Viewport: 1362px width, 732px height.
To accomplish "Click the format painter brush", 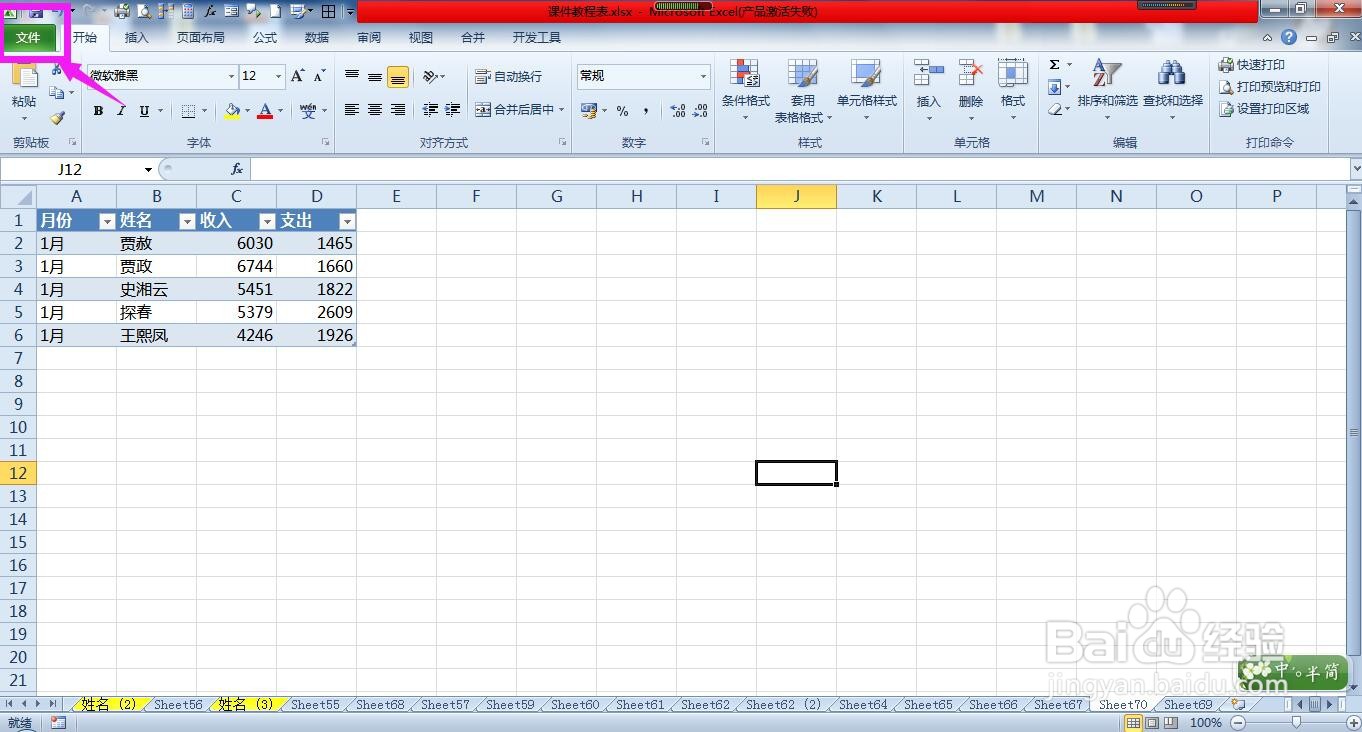I will click(57, 118).
